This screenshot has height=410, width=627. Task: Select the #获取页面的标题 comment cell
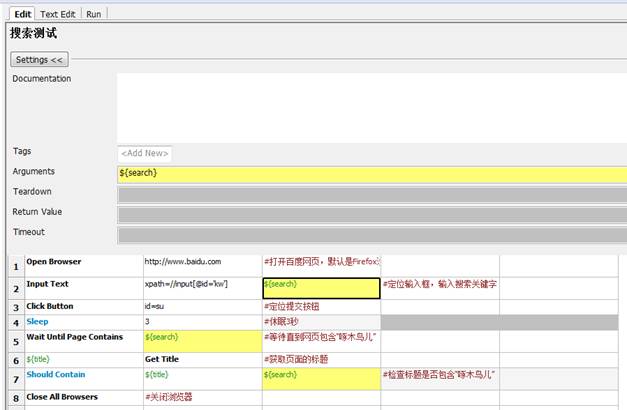pyautogui.click(x=321, y=360)
